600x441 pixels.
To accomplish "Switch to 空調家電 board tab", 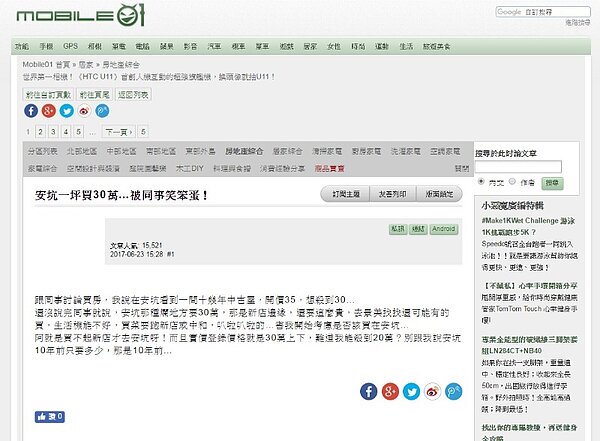I will pos(445,152).
